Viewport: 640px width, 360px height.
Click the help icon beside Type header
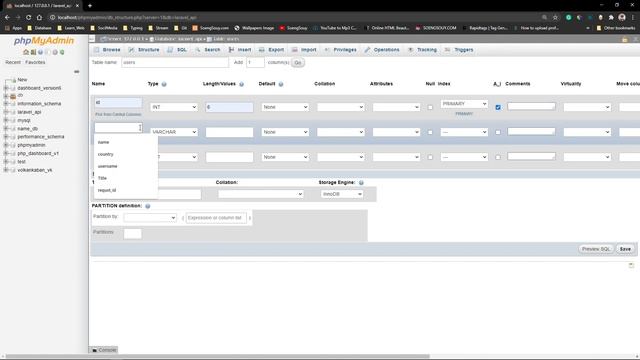coord(164,84)
